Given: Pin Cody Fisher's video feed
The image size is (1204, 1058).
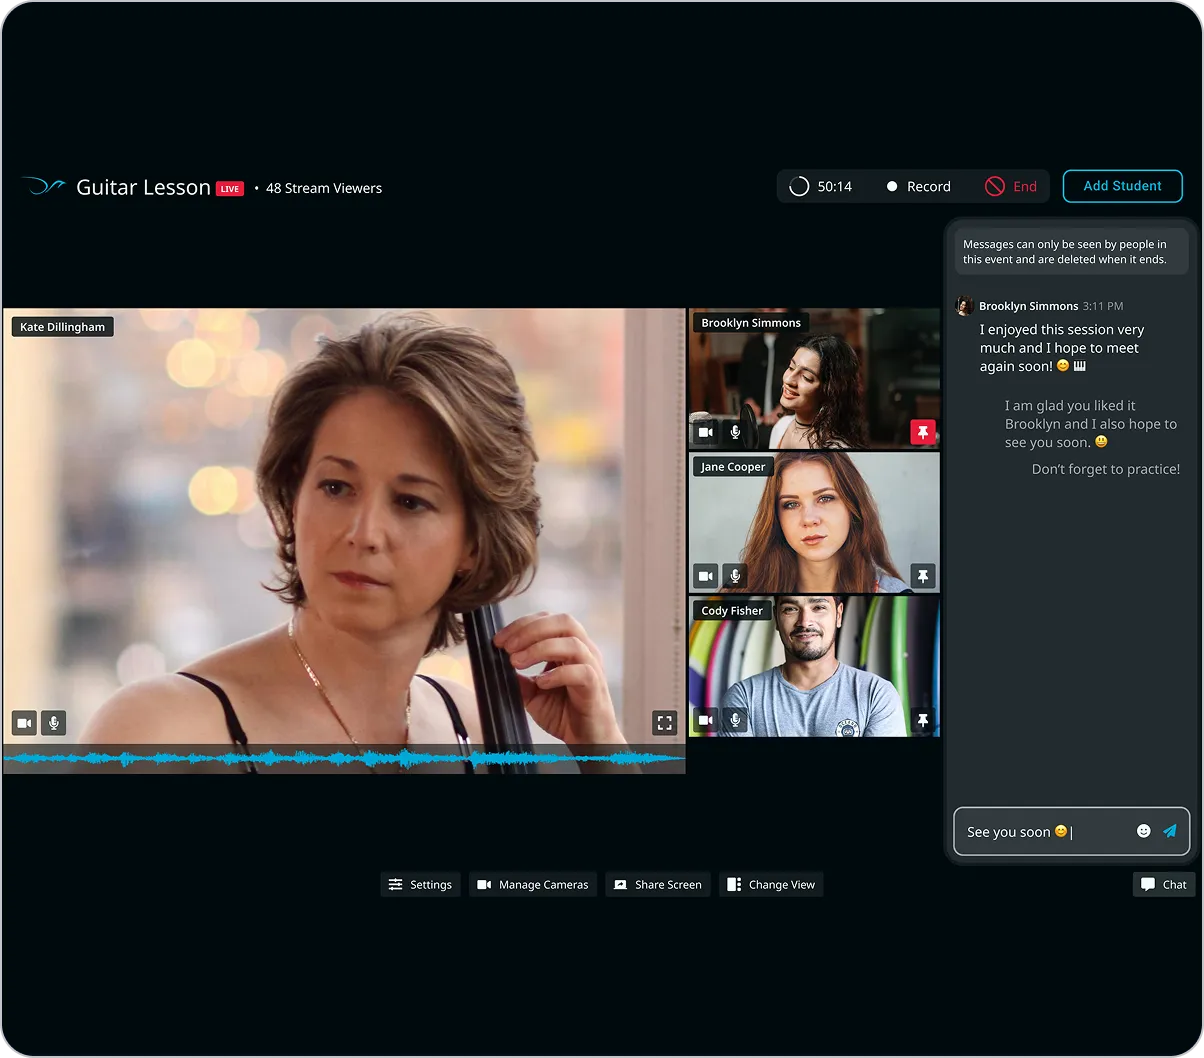Looking at the screenshot, I should point(922,720).
